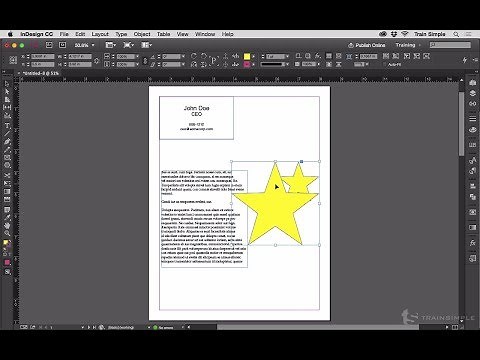Click the vertical scrollbar thumb
Image resolution: width=480 pixels, height=360 pixels.
click(x=461, y=123)
